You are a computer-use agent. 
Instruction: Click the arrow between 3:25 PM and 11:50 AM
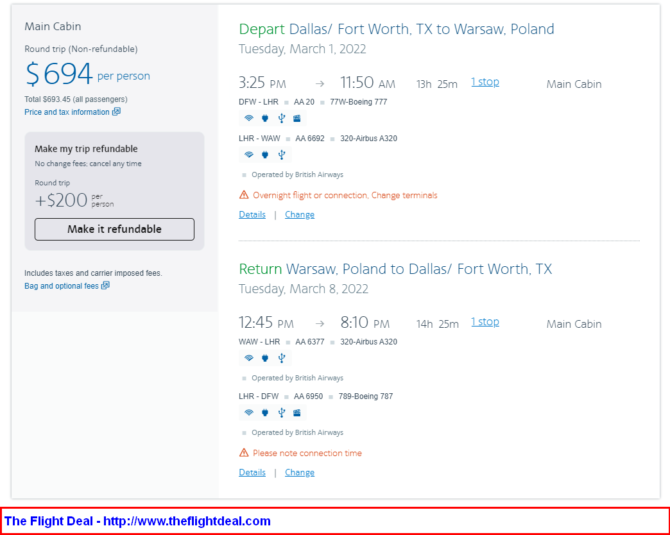pyautogui.click(x=320, y=84)
